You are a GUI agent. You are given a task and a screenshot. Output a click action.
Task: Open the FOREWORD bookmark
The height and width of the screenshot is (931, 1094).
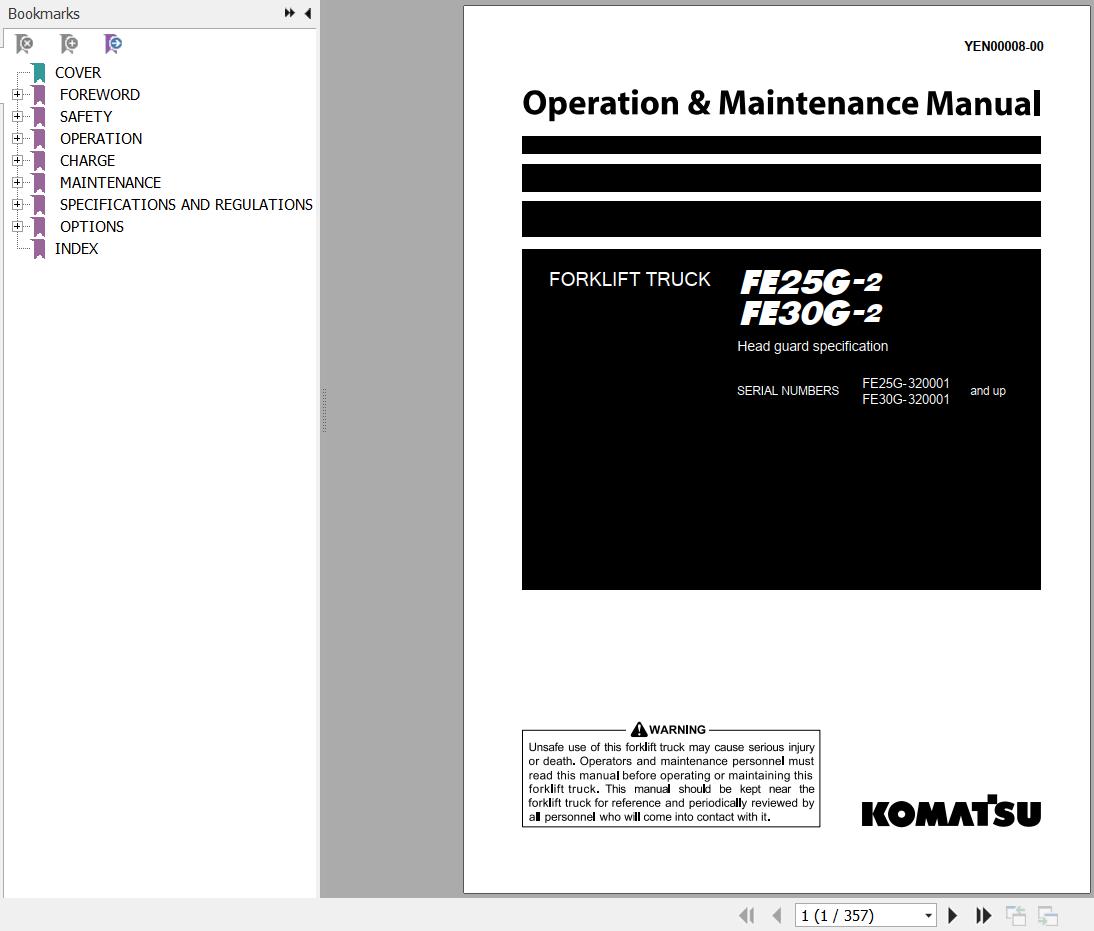100,94
